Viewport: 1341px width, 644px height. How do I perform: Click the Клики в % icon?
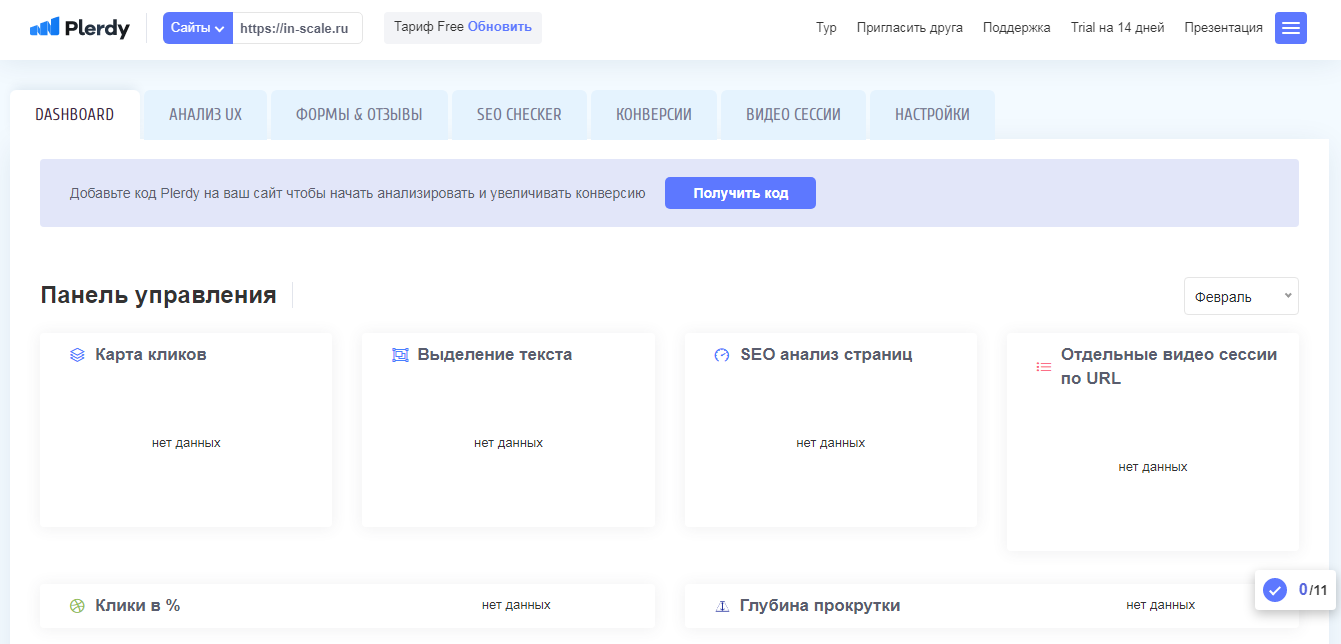coord(77,605)
